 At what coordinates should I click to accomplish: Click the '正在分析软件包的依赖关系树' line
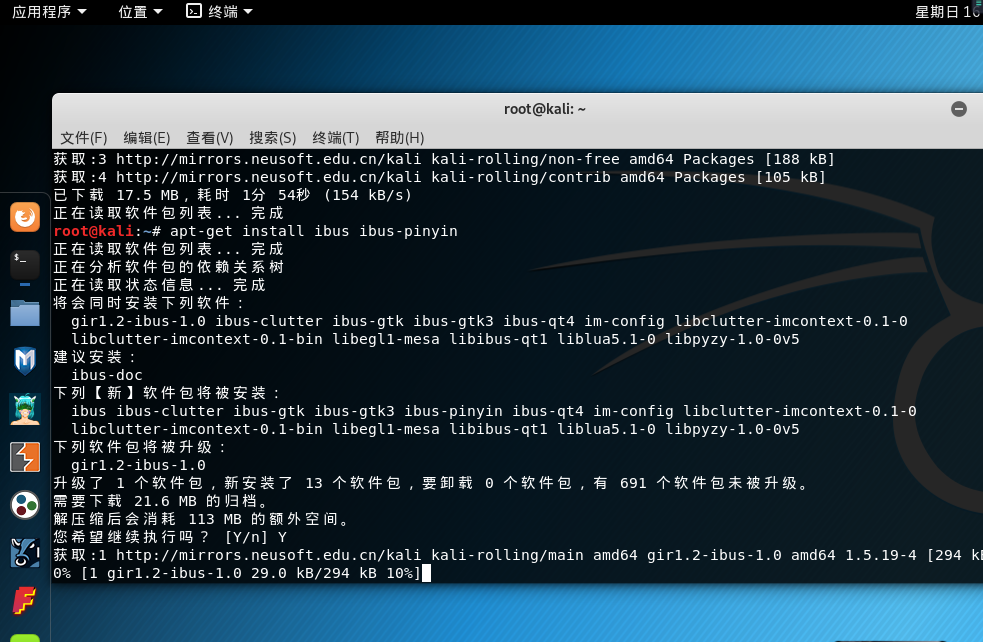click(x=169, y=267)
